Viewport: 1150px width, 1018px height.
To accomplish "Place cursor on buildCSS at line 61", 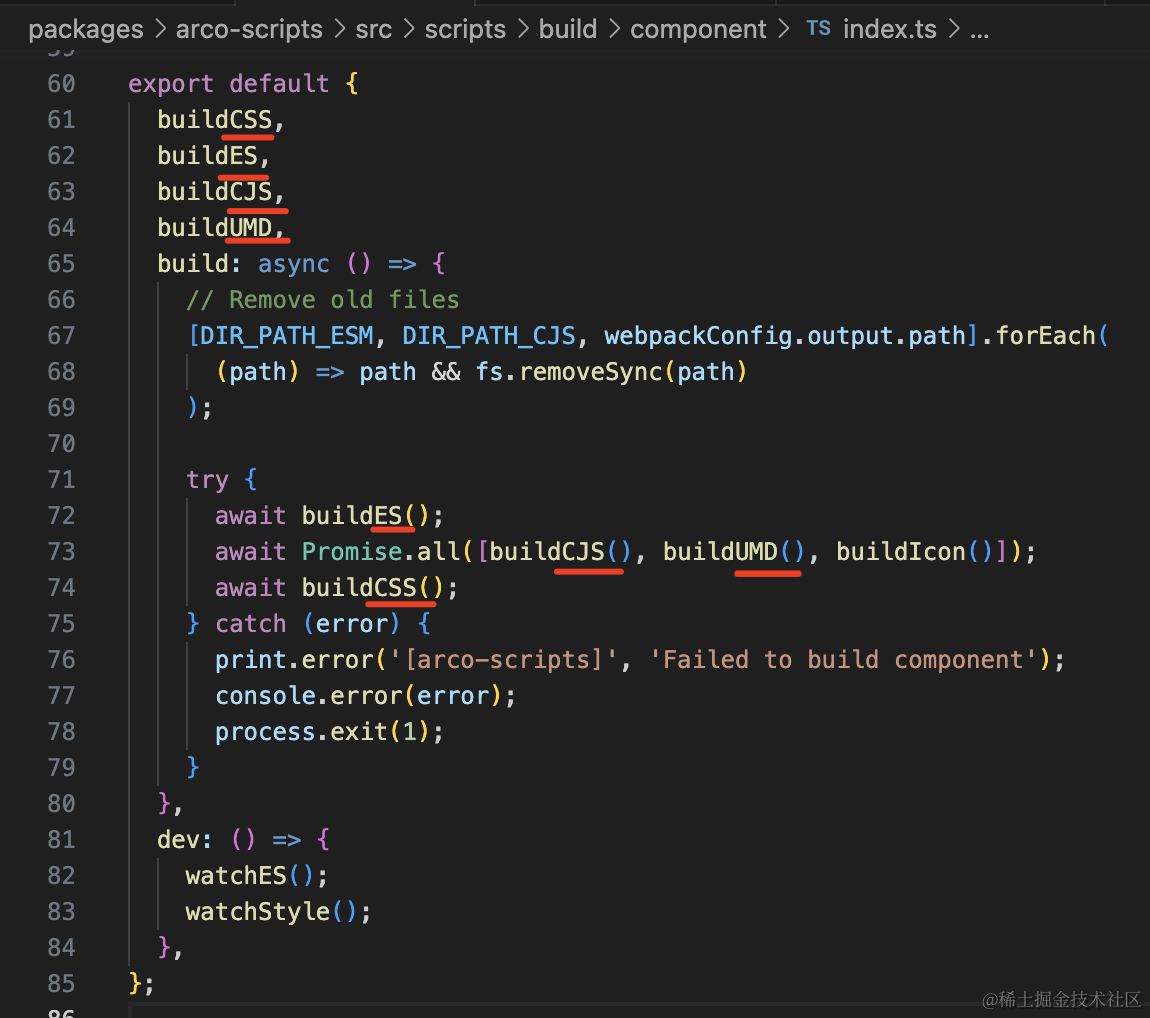I will 215,120.
